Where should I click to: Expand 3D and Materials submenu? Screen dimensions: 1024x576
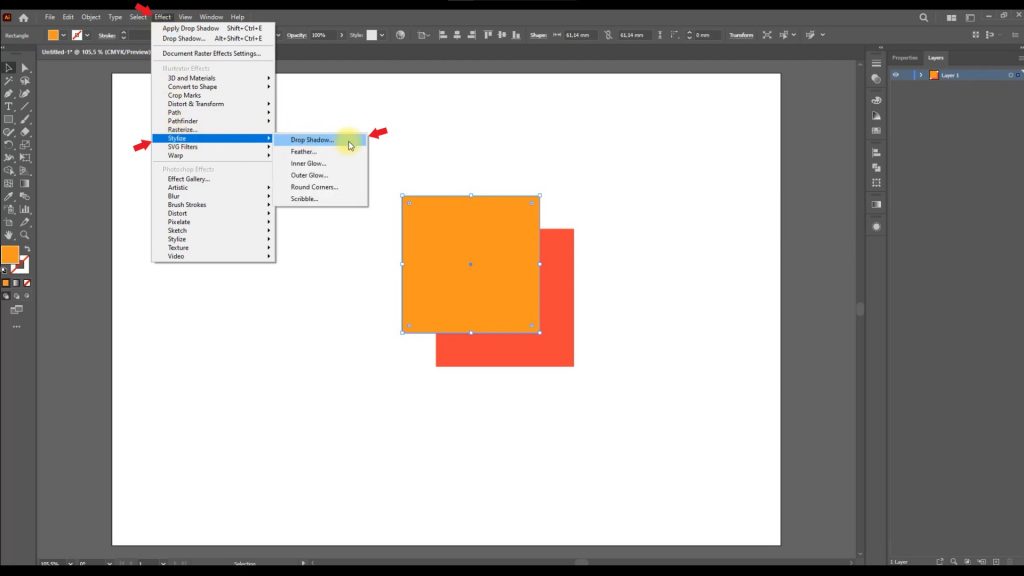pyautogui.click(x=213, y=78)
